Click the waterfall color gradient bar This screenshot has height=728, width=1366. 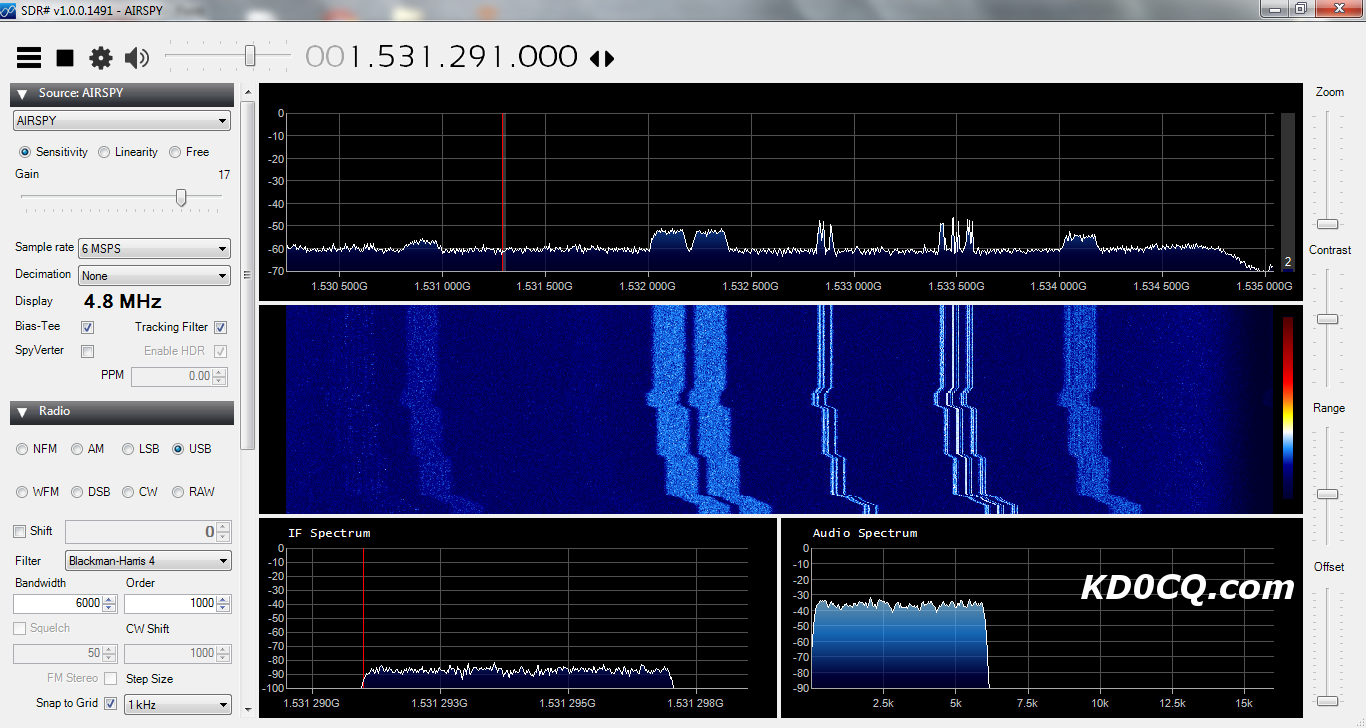click(1288, 407)
